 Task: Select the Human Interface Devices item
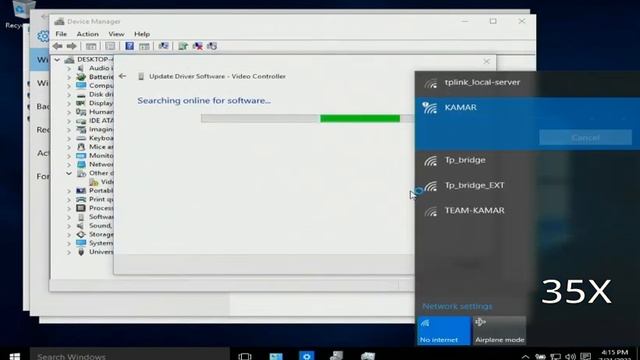101,112
